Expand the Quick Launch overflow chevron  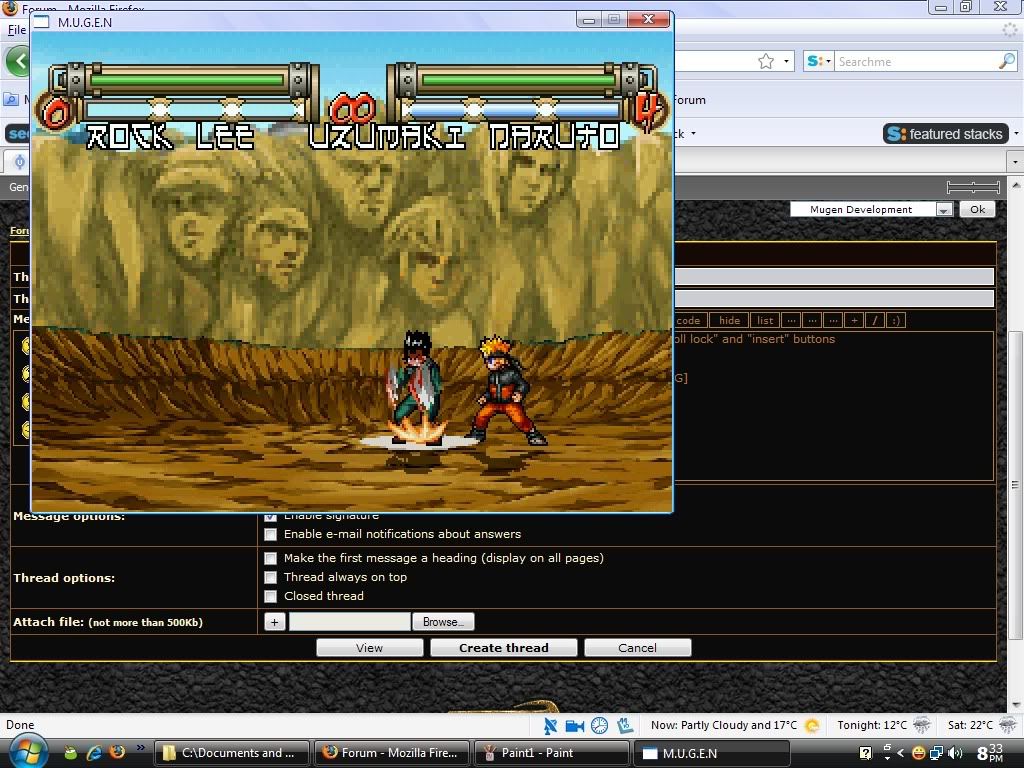point(140,747)
